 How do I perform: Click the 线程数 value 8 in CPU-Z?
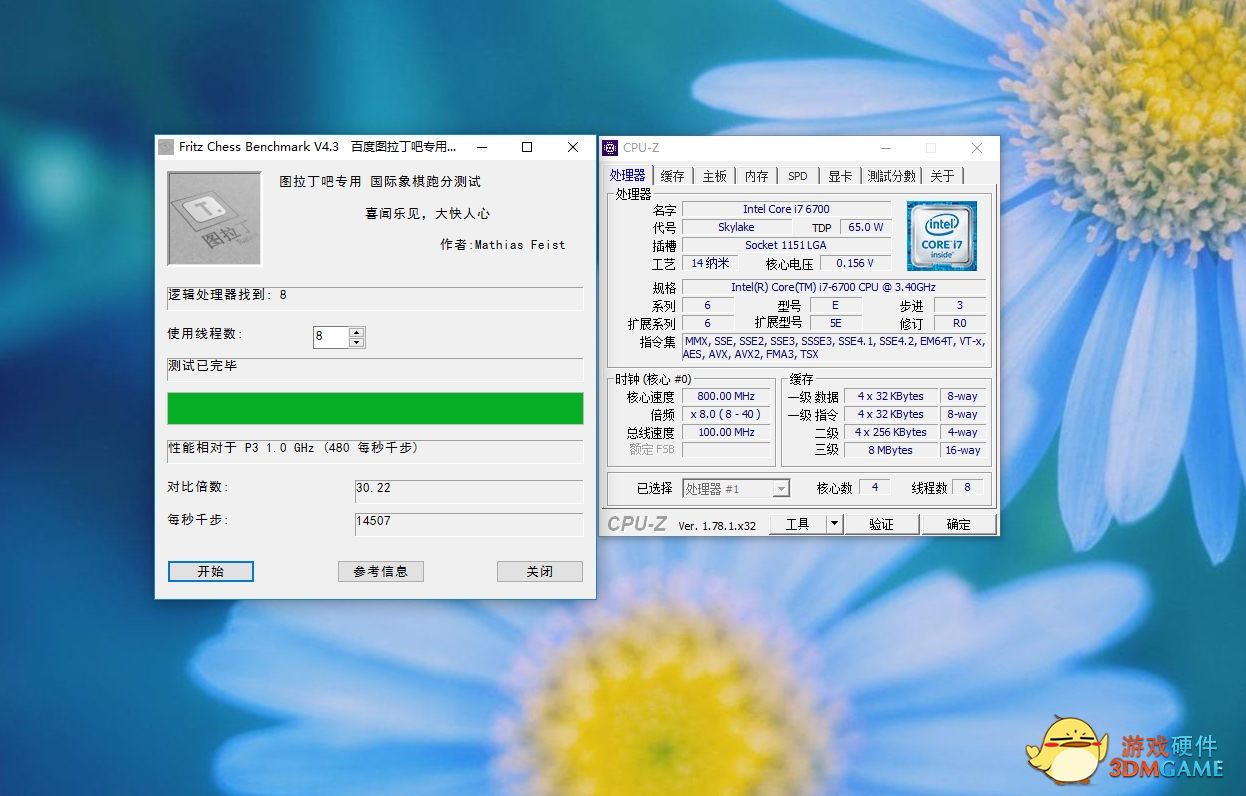967,487
